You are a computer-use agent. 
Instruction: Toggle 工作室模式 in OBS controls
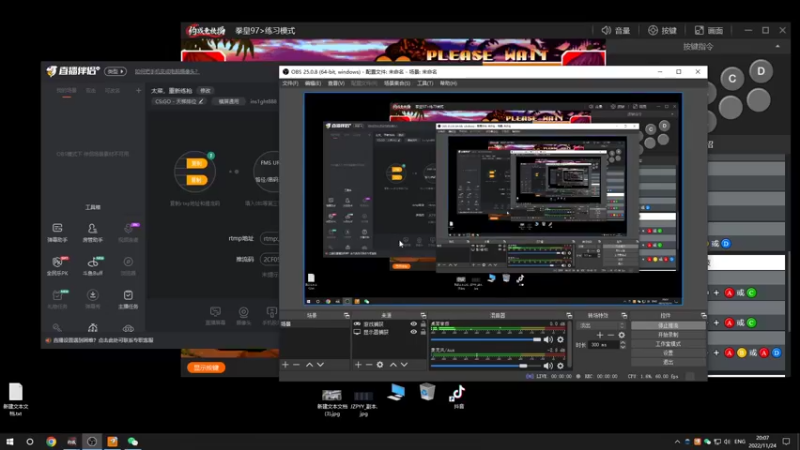pos(668,344)
